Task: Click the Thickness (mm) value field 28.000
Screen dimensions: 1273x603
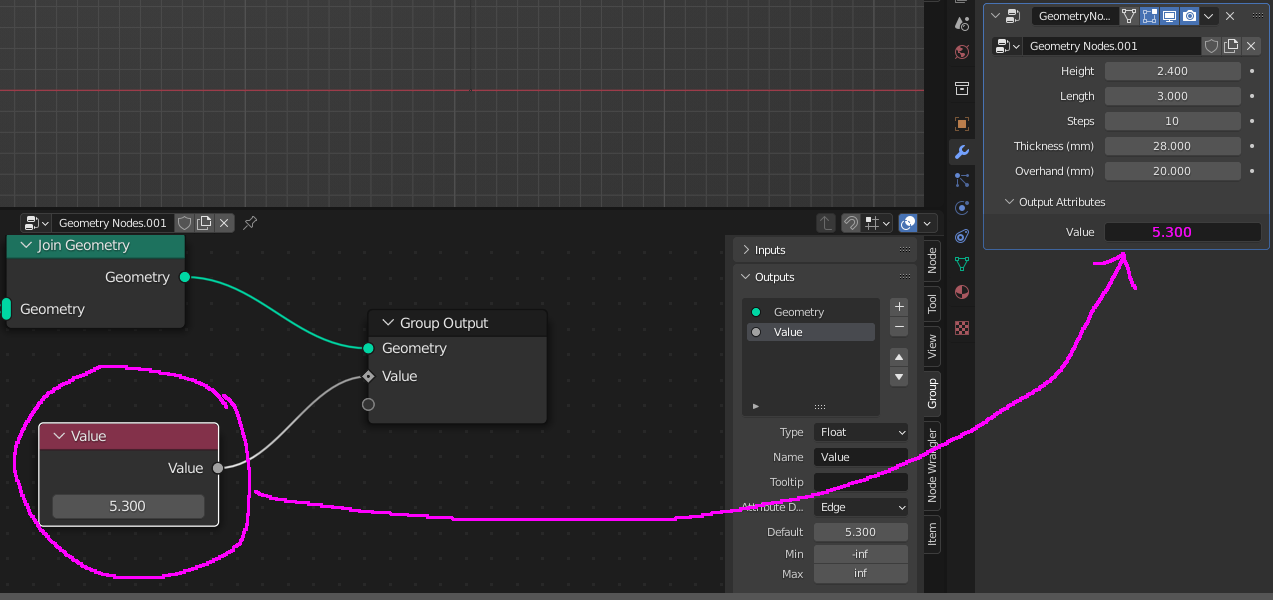Action: tap(1172, 146)
